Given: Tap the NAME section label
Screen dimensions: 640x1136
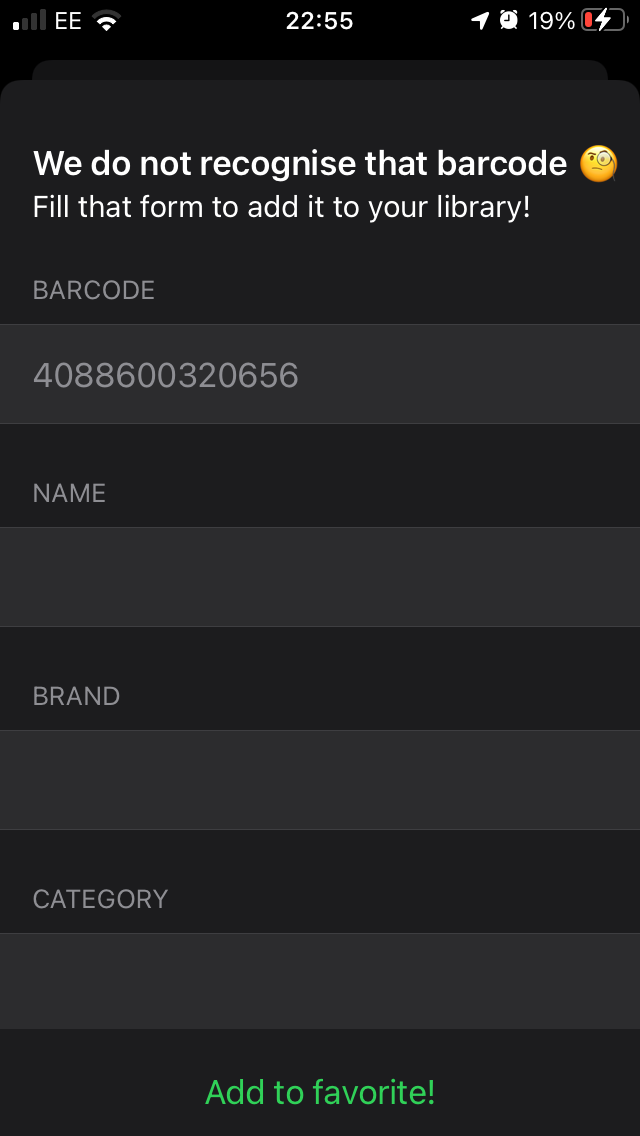Looking at the screenshot, I should click(69, 492).
